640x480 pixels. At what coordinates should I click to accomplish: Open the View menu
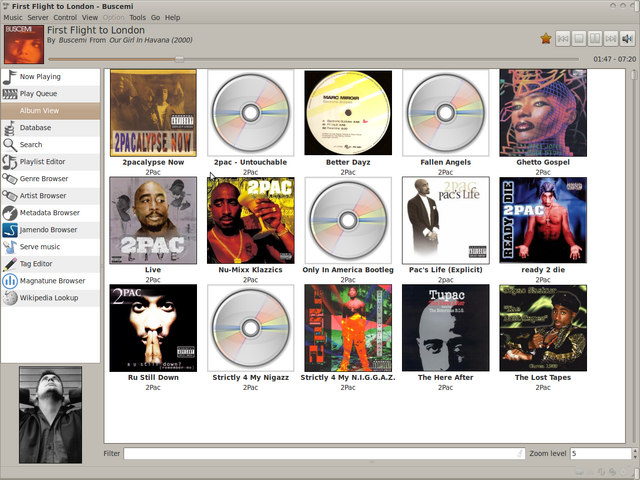click(90, 18)
